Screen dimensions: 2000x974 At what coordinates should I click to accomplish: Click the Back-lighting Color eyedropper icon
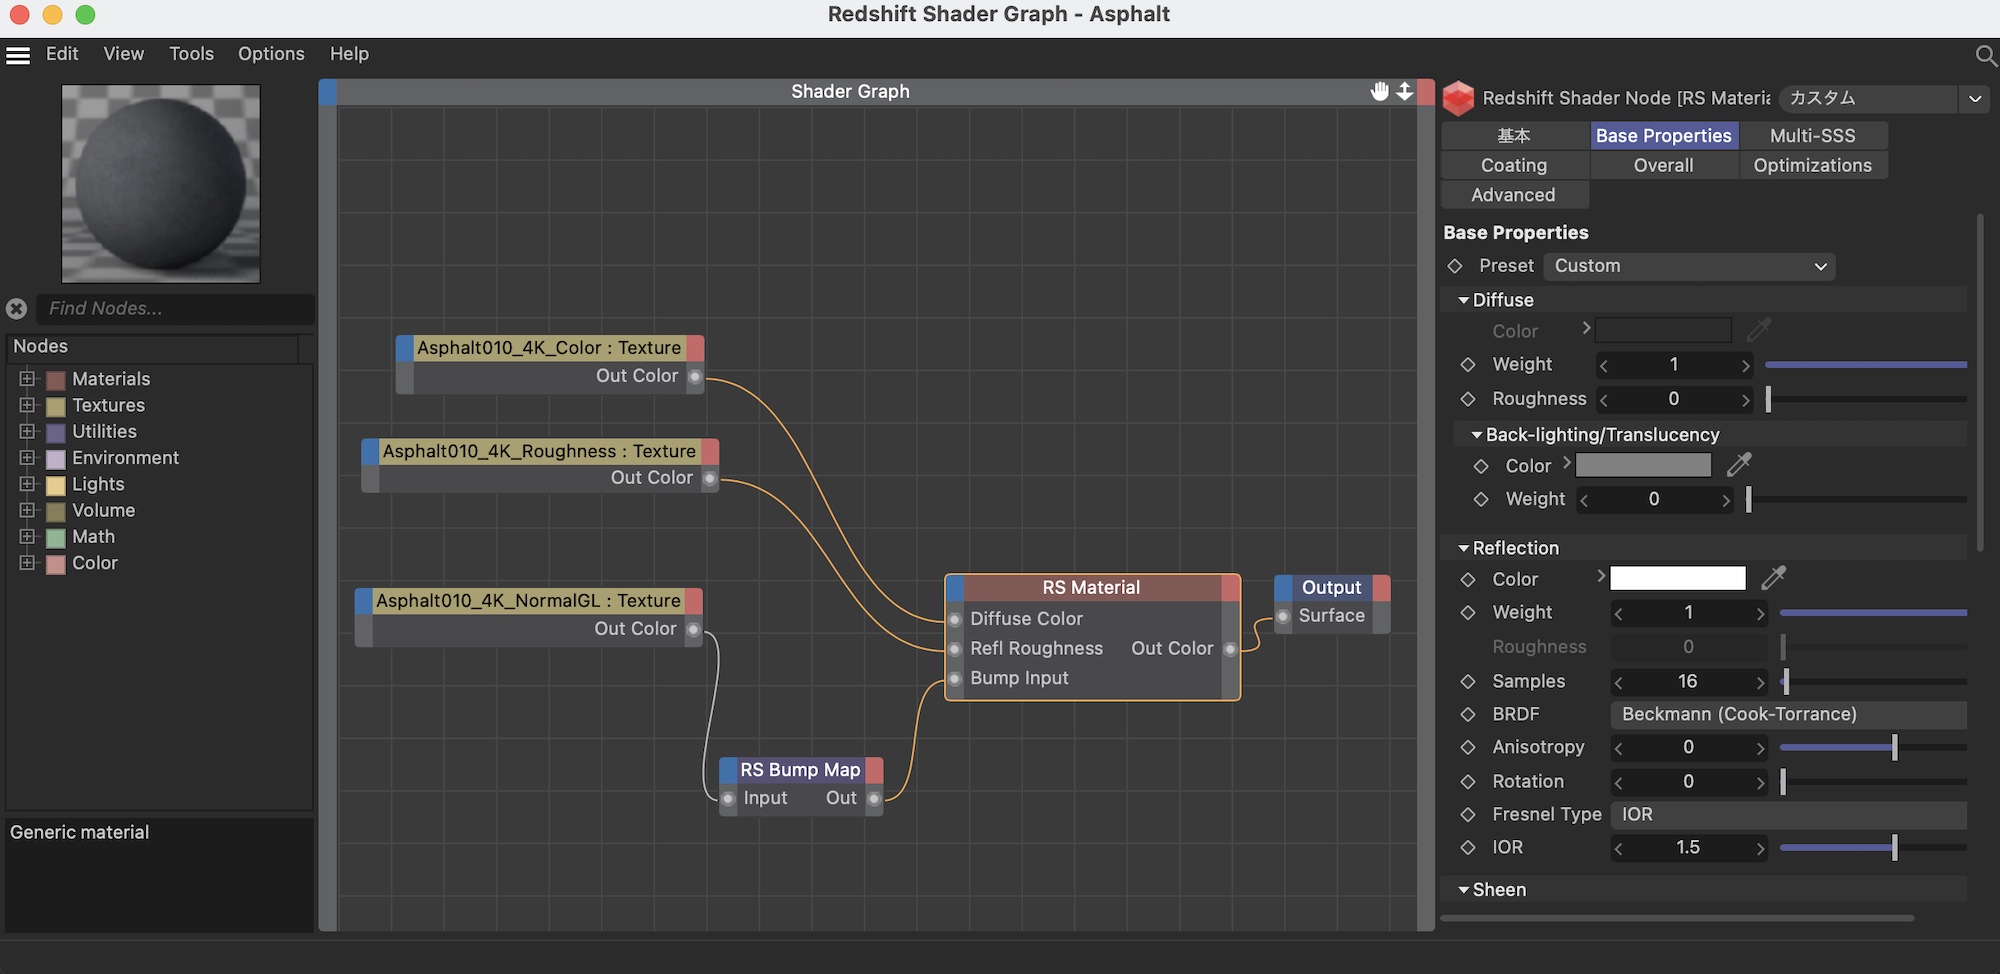(x=1739, y=465)
